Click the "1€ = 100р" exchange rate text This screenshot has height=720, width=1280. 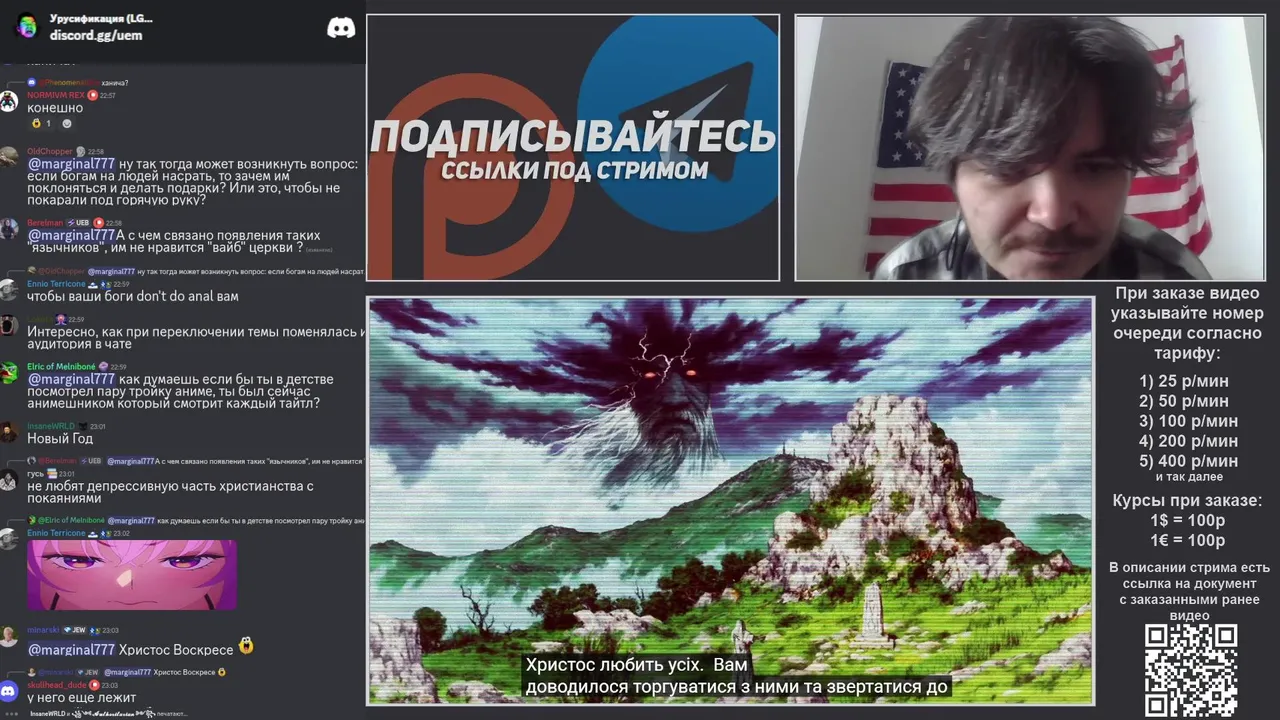tap(1187, 540)
